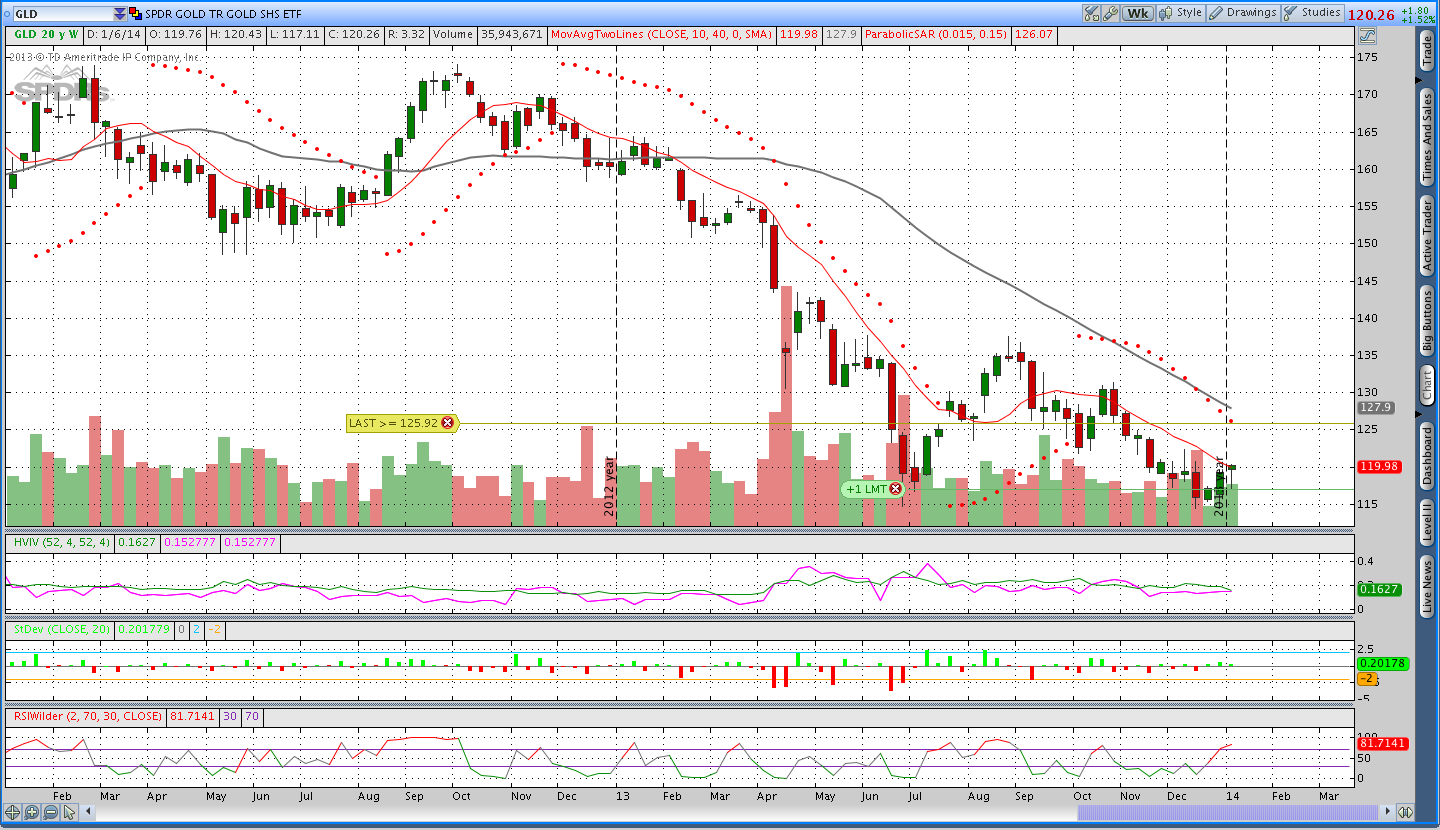Click the RSIWilder study header

click(x=87, y=716)
